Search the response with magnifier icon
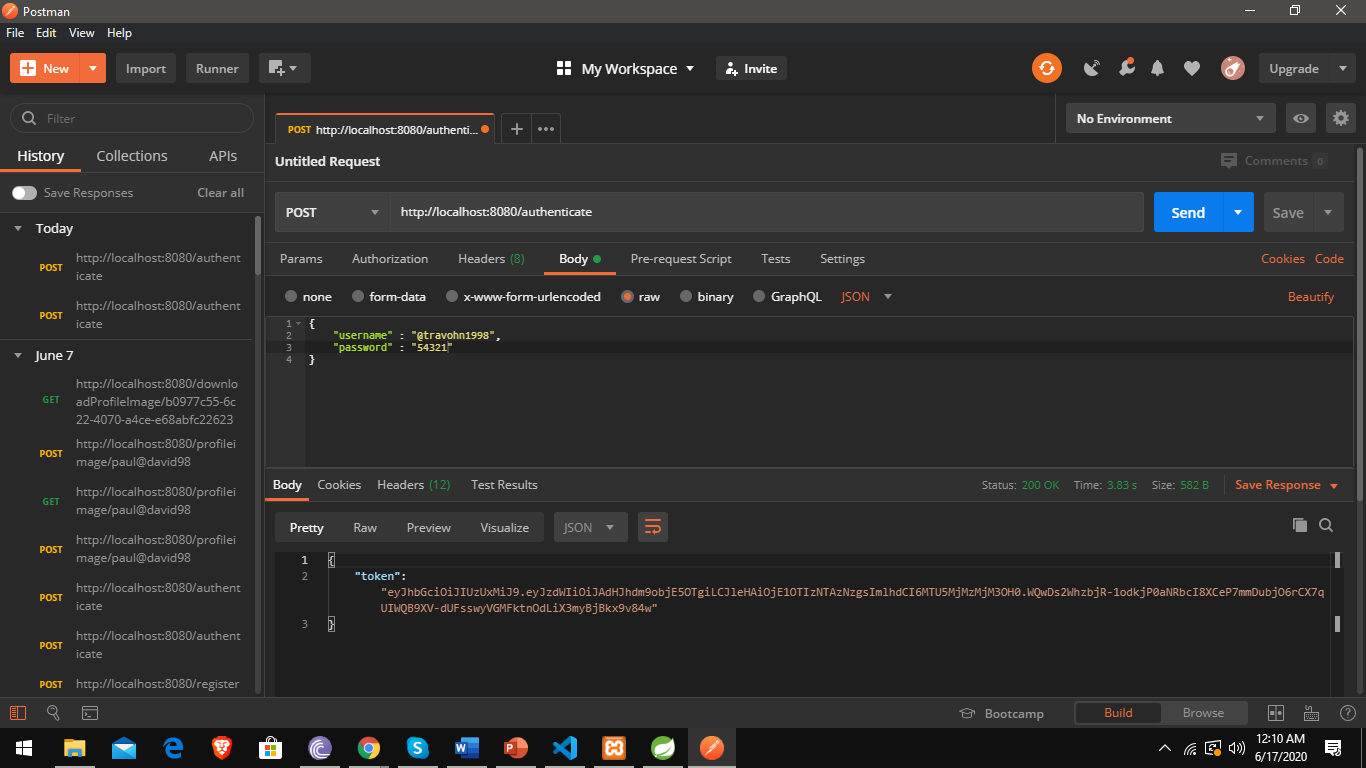1366x768 pixels. [x=1326, y=525]
